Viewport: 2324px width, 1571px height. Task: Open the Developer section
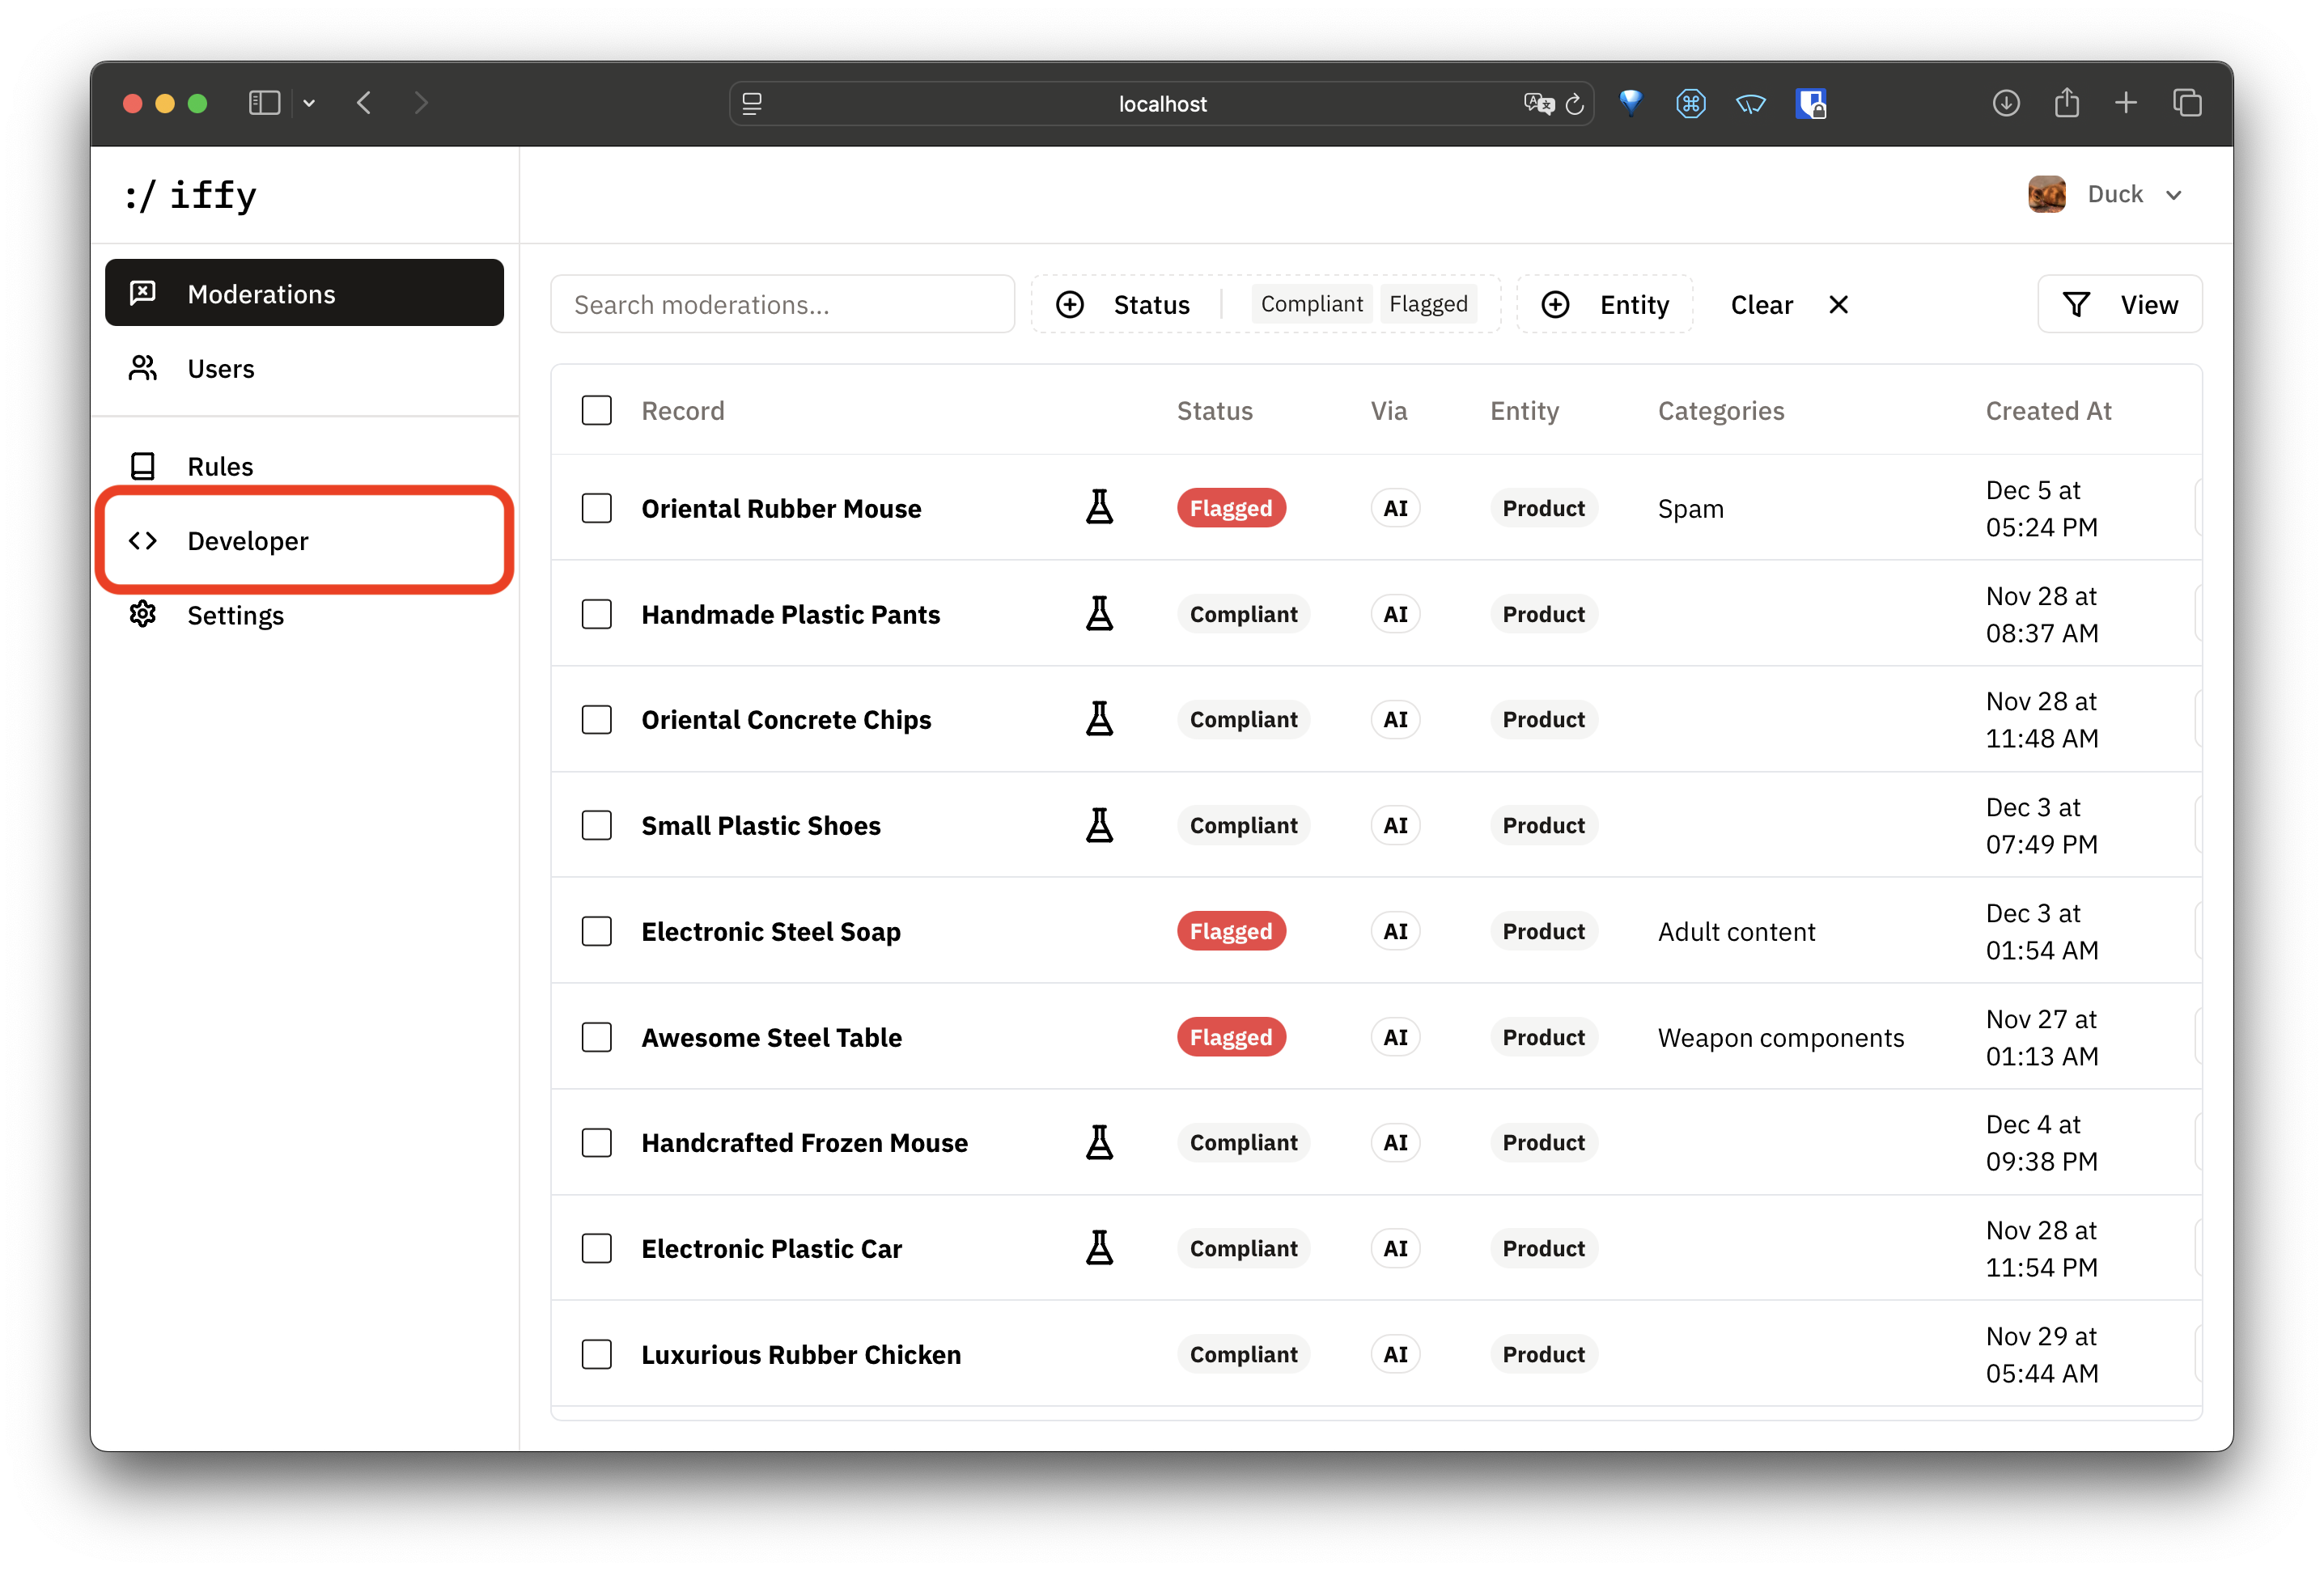coord(247,540)
